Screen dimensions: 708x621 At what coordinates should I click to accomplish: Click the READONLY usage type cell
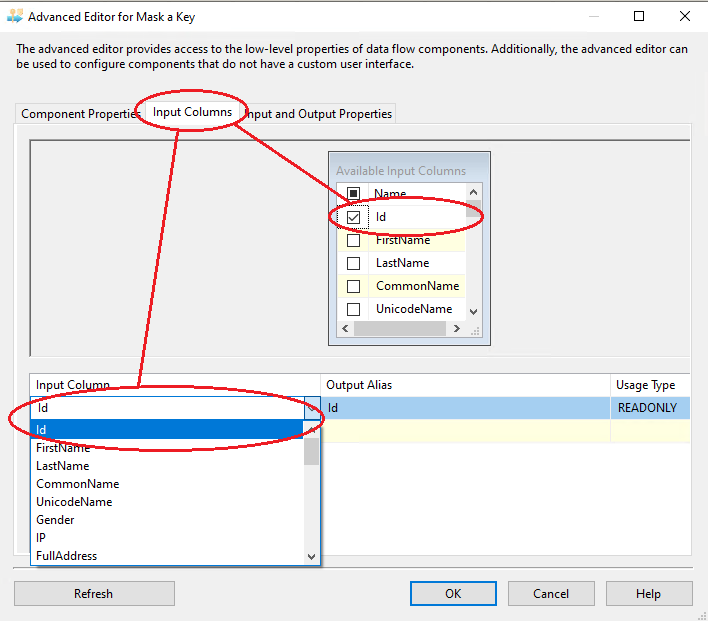[x=647, y=408]
